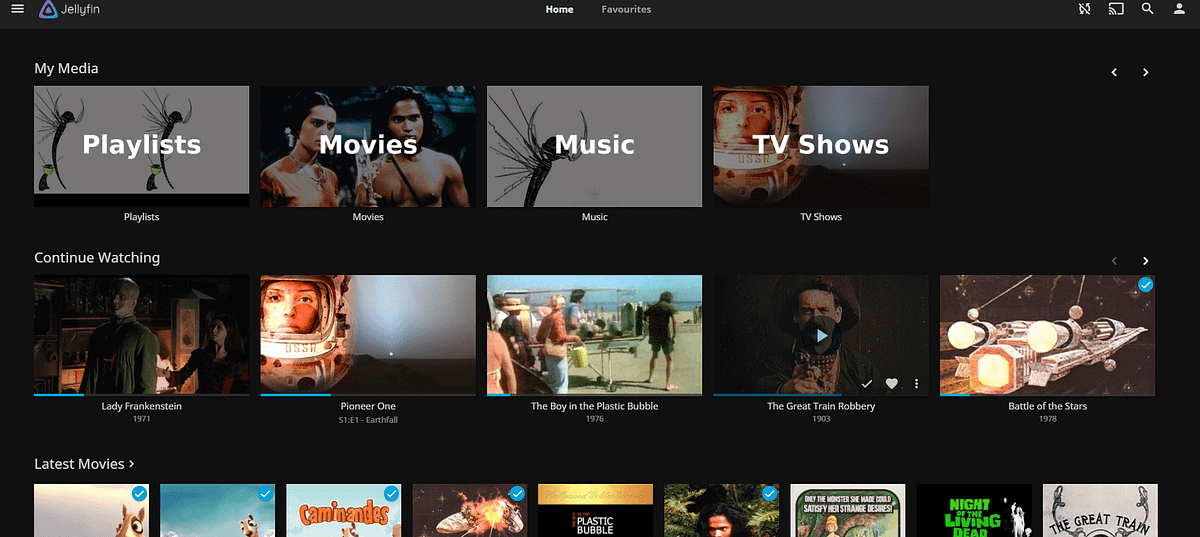Click the Playlists label under card
The width and height of the screenshot is (1200, 537).
click(x=141, y=217)
